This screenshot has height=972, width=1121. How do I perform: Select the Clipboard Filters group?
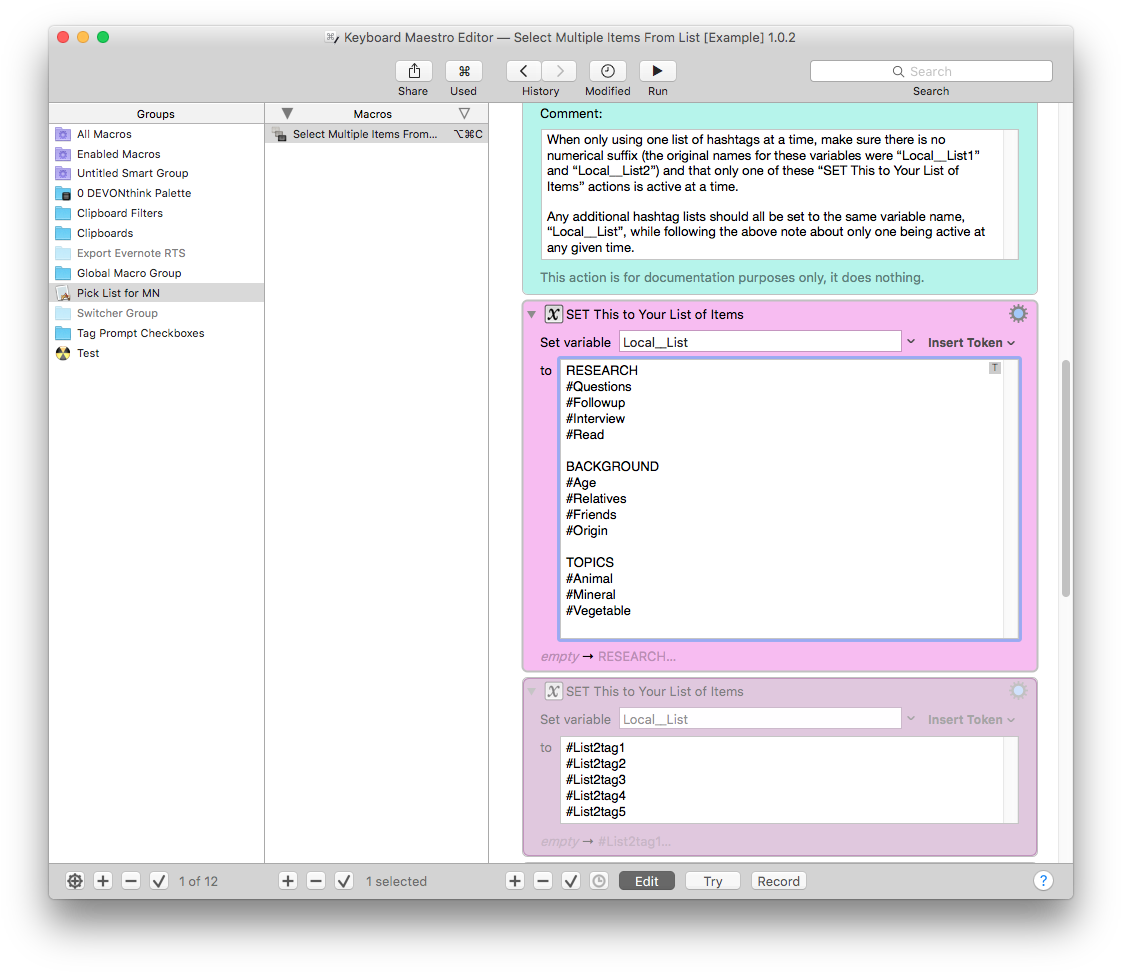(157, 214)
